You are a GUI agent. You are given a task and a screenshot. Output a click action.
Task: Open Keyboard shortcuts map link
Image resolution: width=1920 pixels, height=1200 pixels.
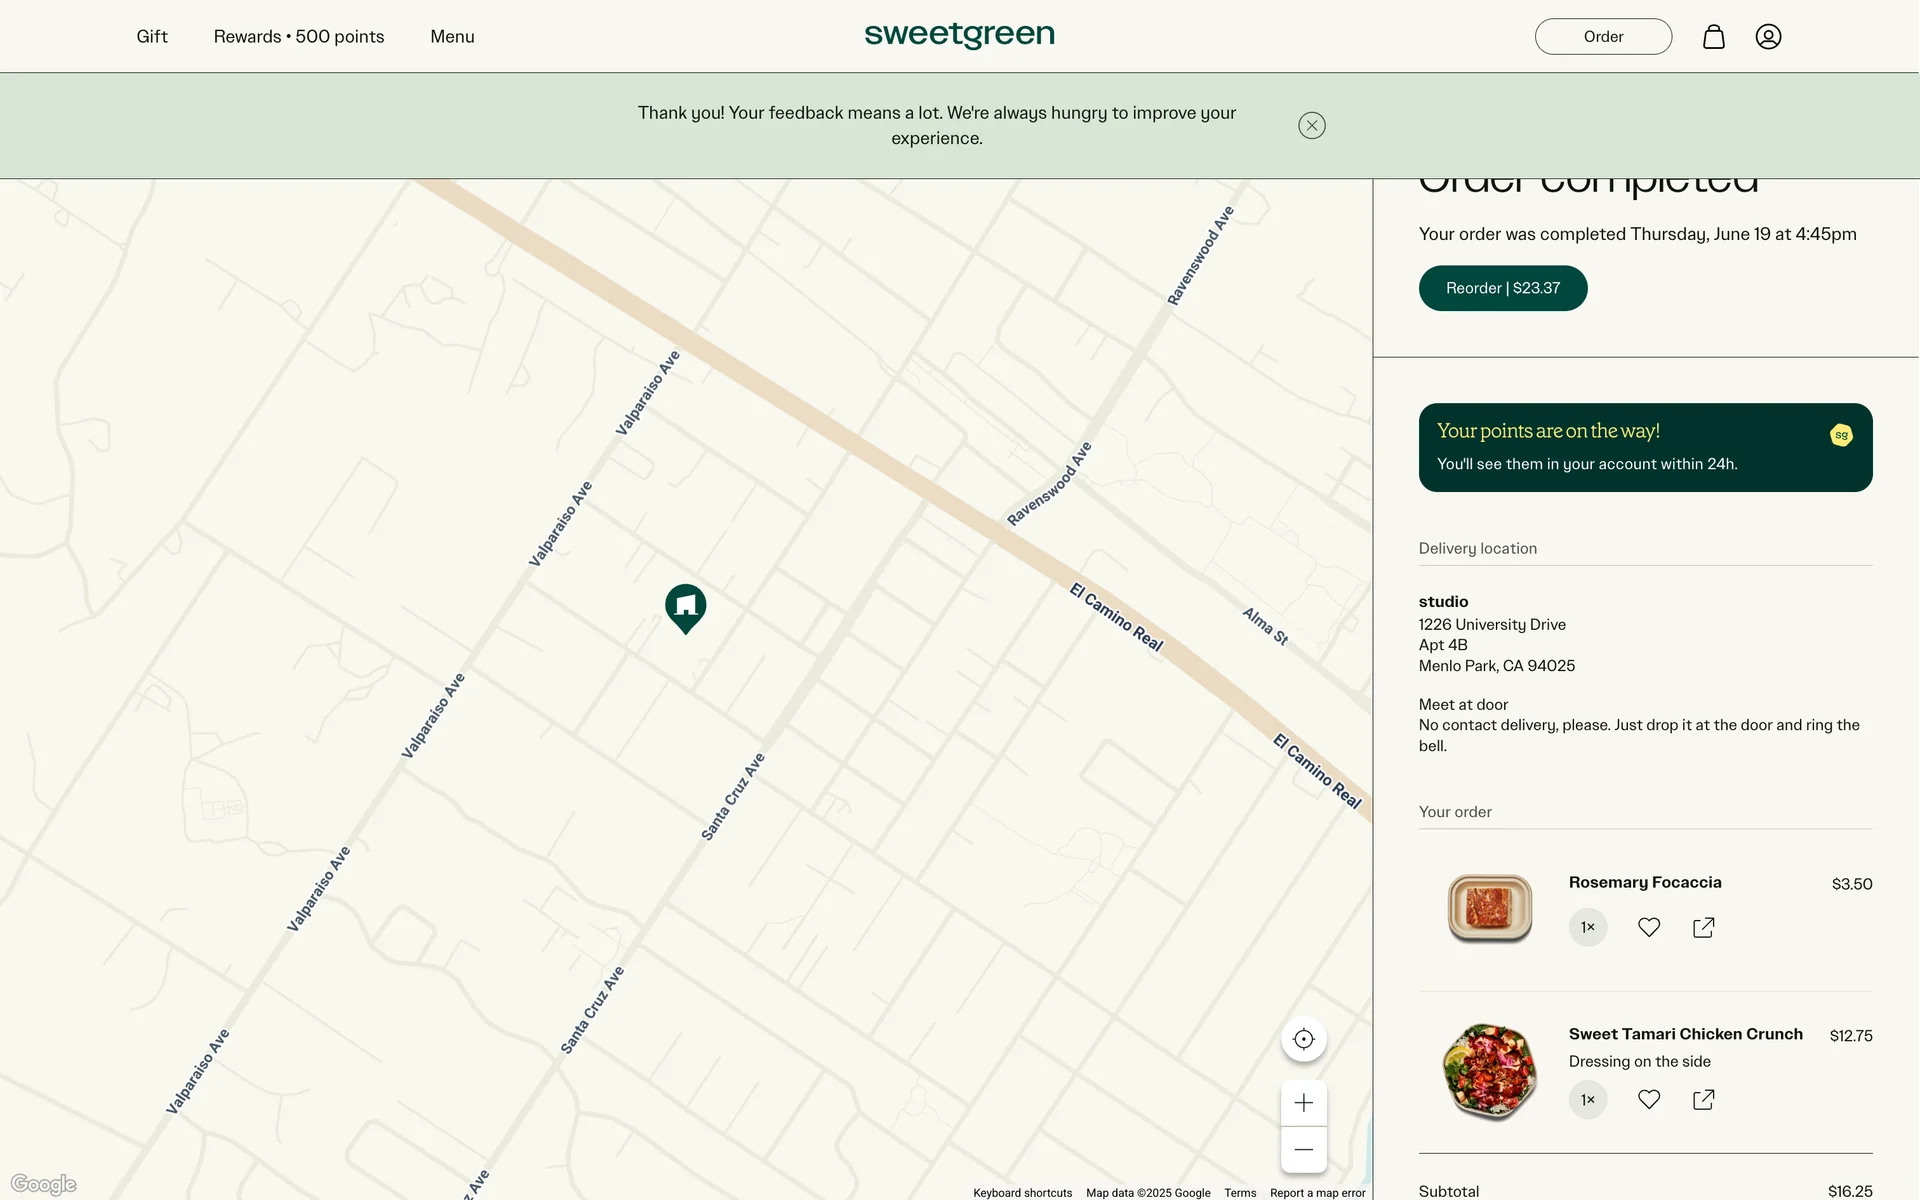[1022, 1192]
